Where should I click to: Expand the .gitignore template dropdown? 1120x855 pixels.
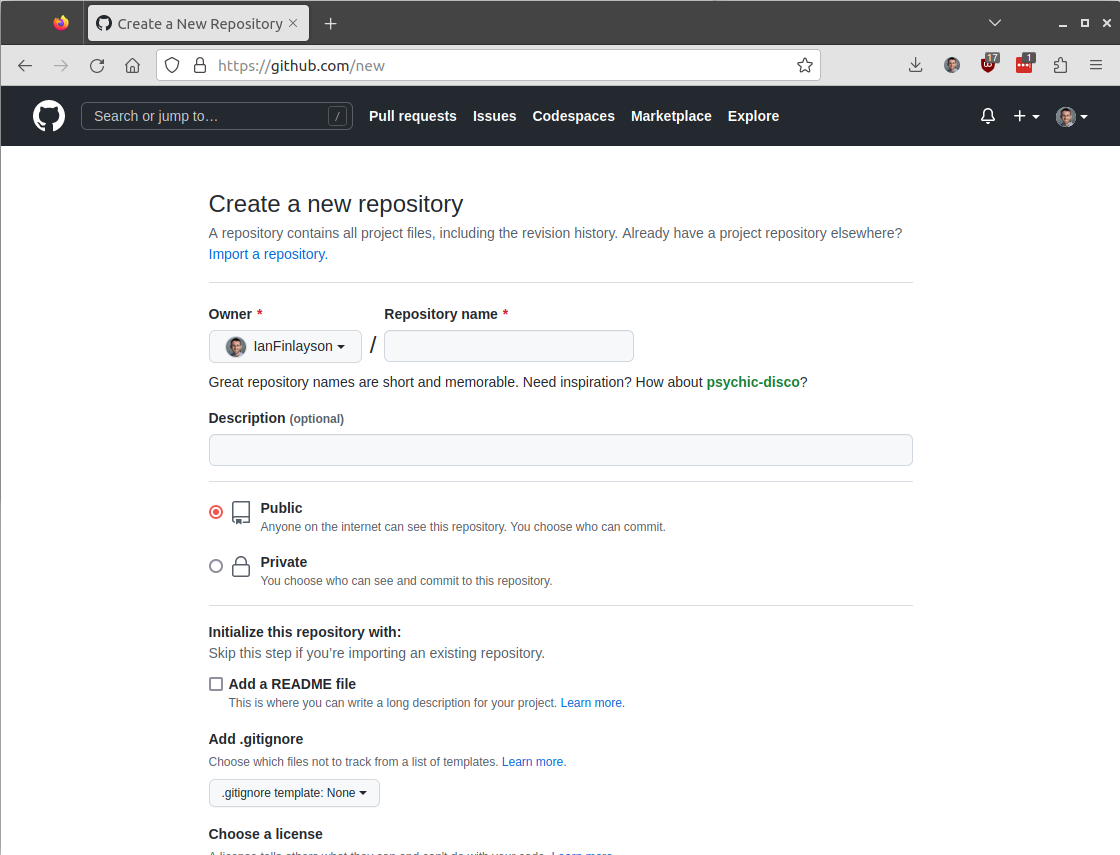[294, 793]
